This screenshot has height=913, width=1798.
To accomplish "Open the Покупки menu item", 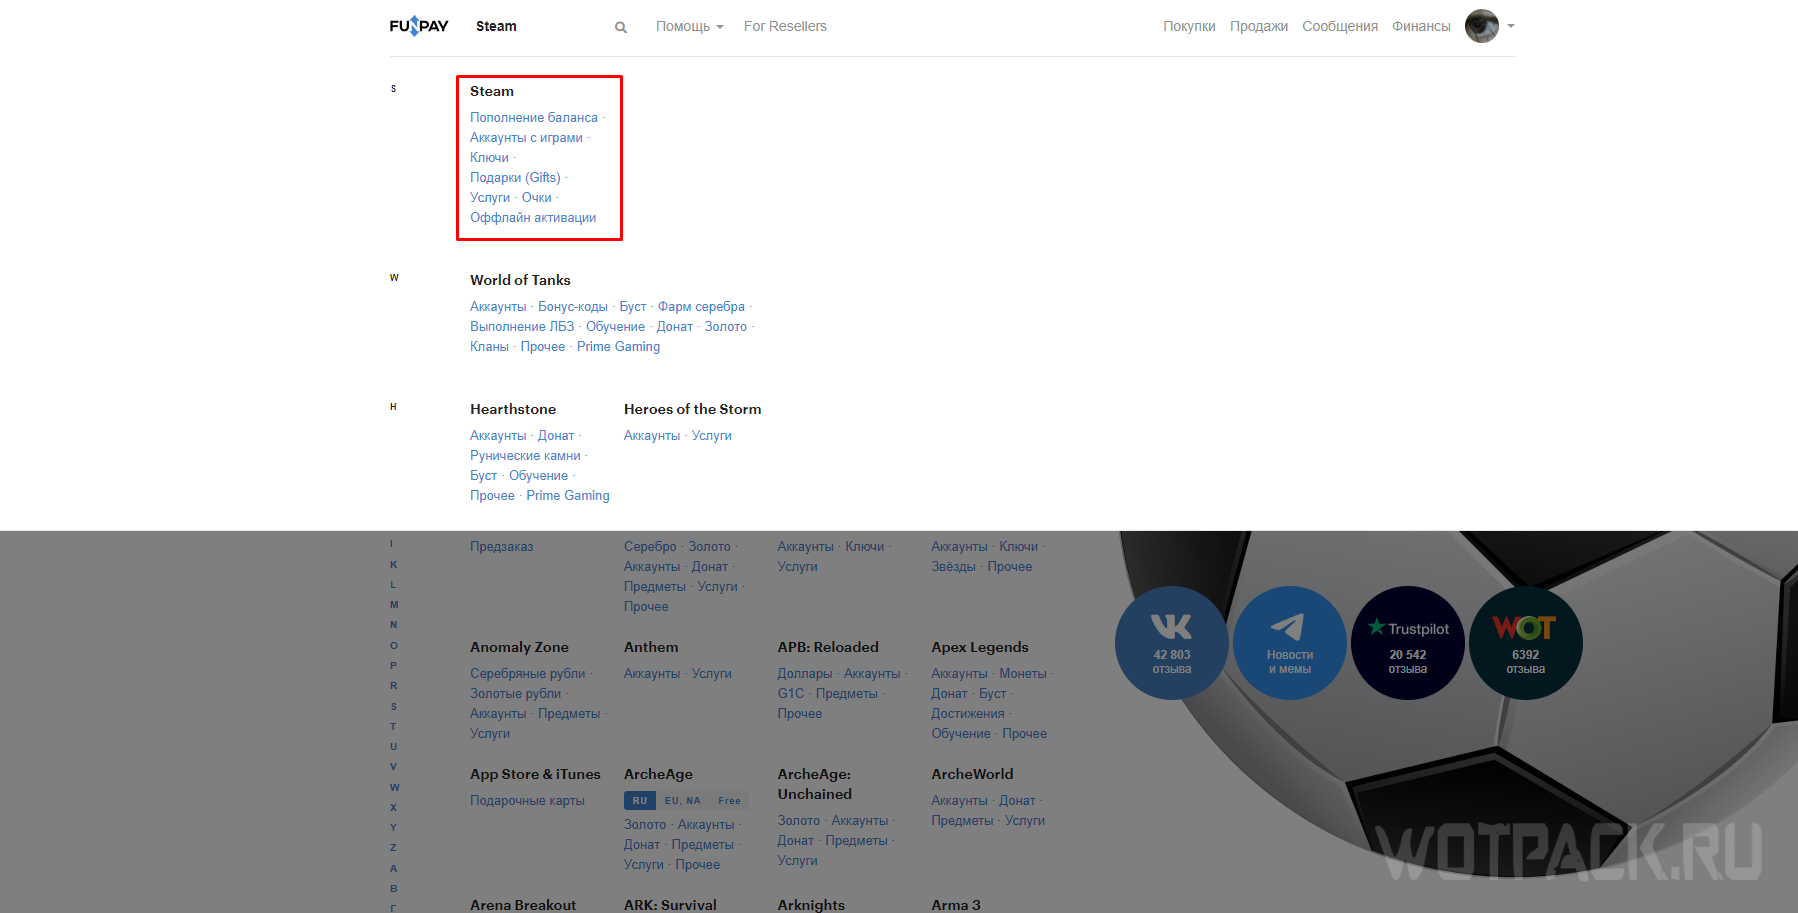I will click(1189, 26).
